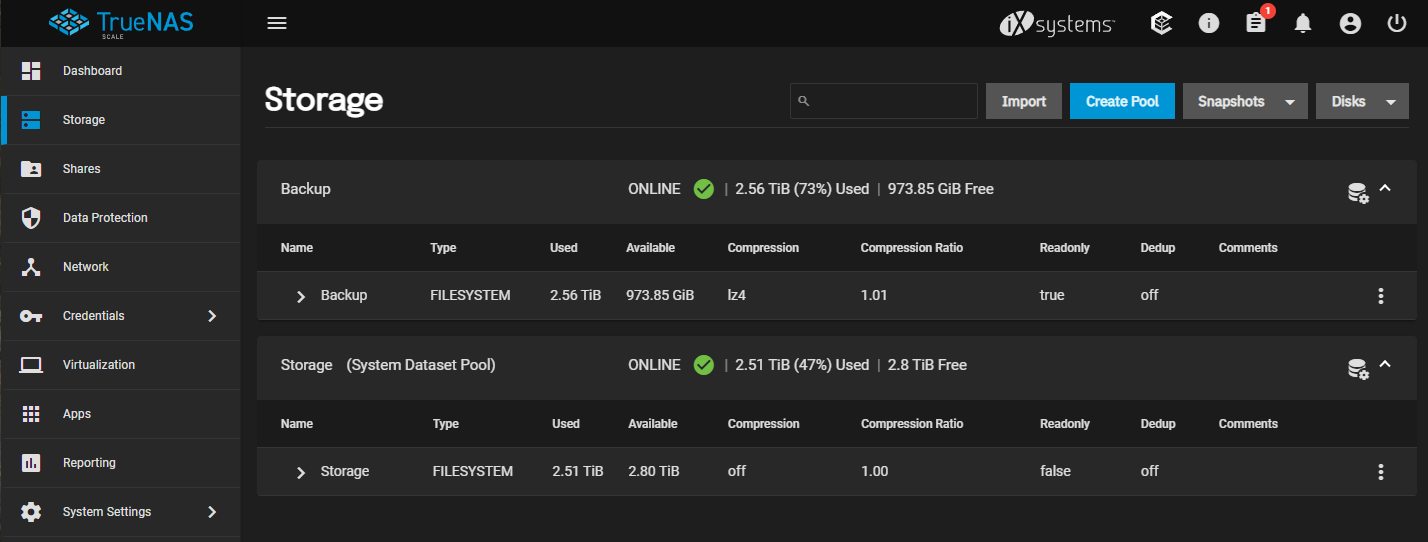The height and width of the screenshot is (542, 1428).
Task: Click the '2.8 TiB Free' text
Action: [927, 365]
